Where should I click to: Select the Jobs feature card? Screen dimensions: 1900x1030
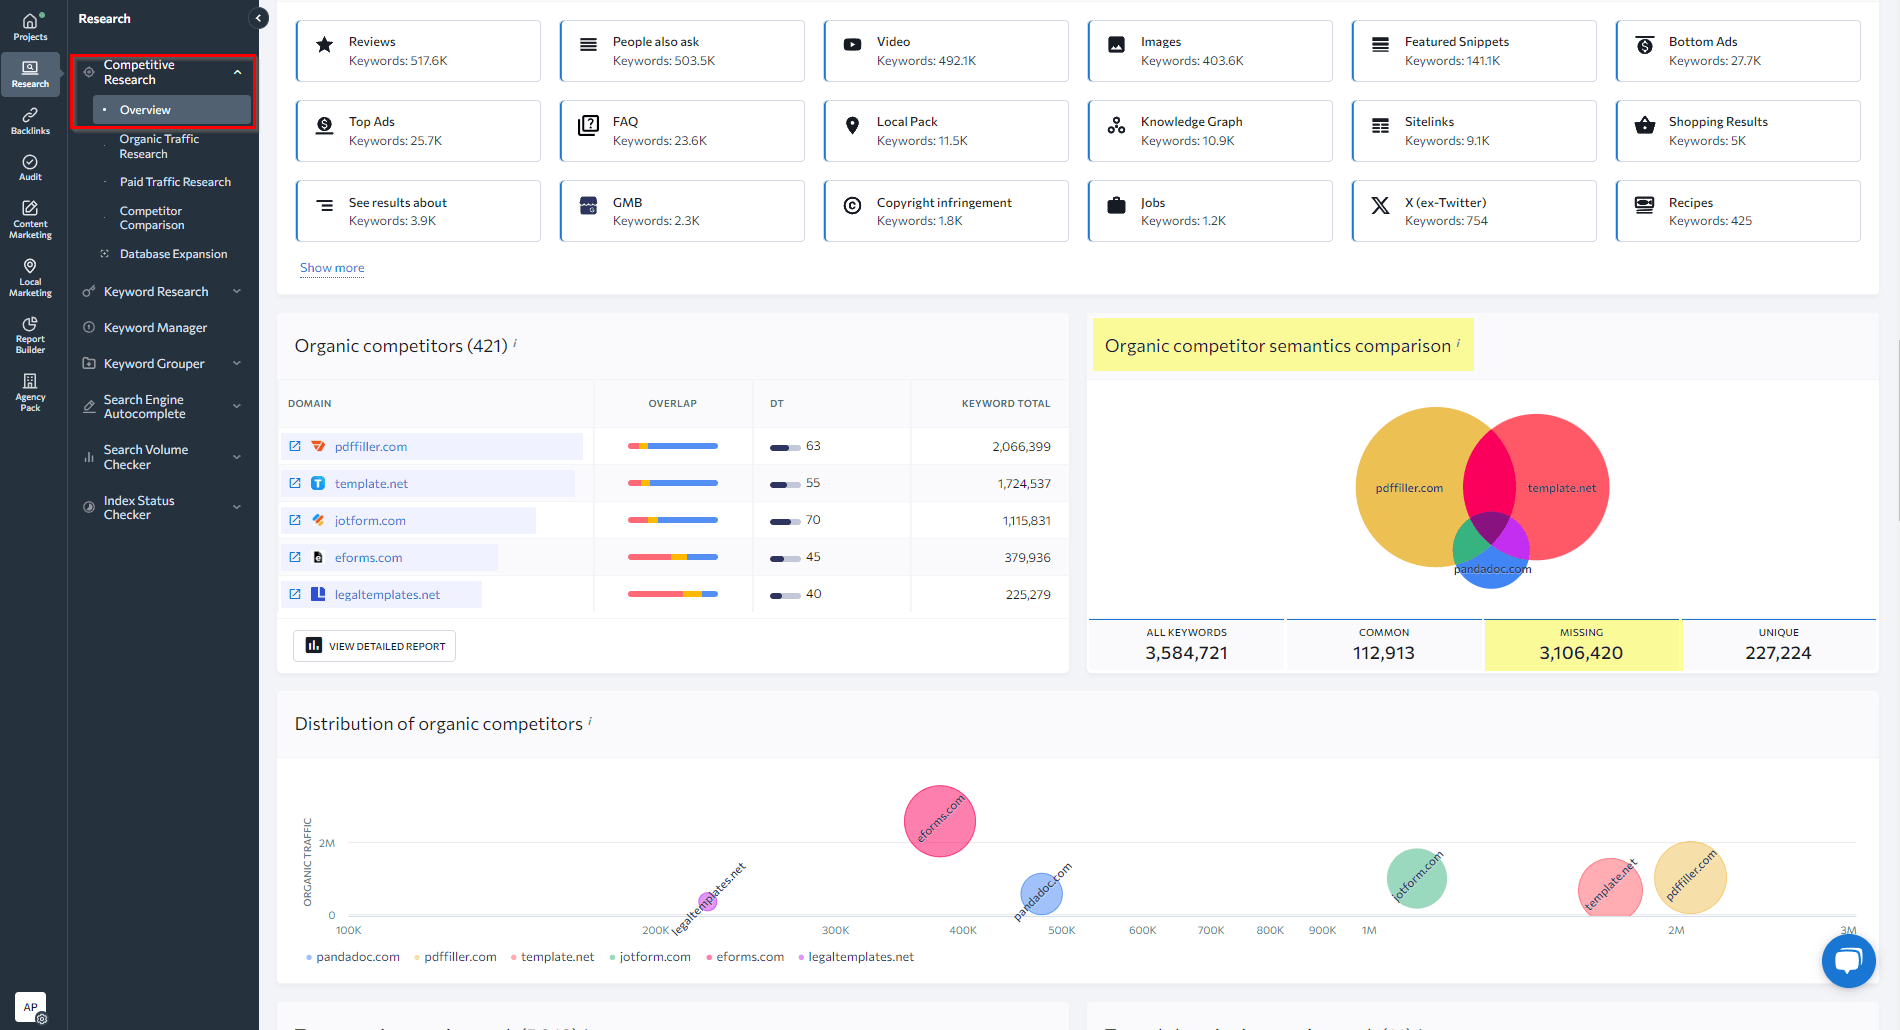pyautogui.click(x=1210, y=211)
